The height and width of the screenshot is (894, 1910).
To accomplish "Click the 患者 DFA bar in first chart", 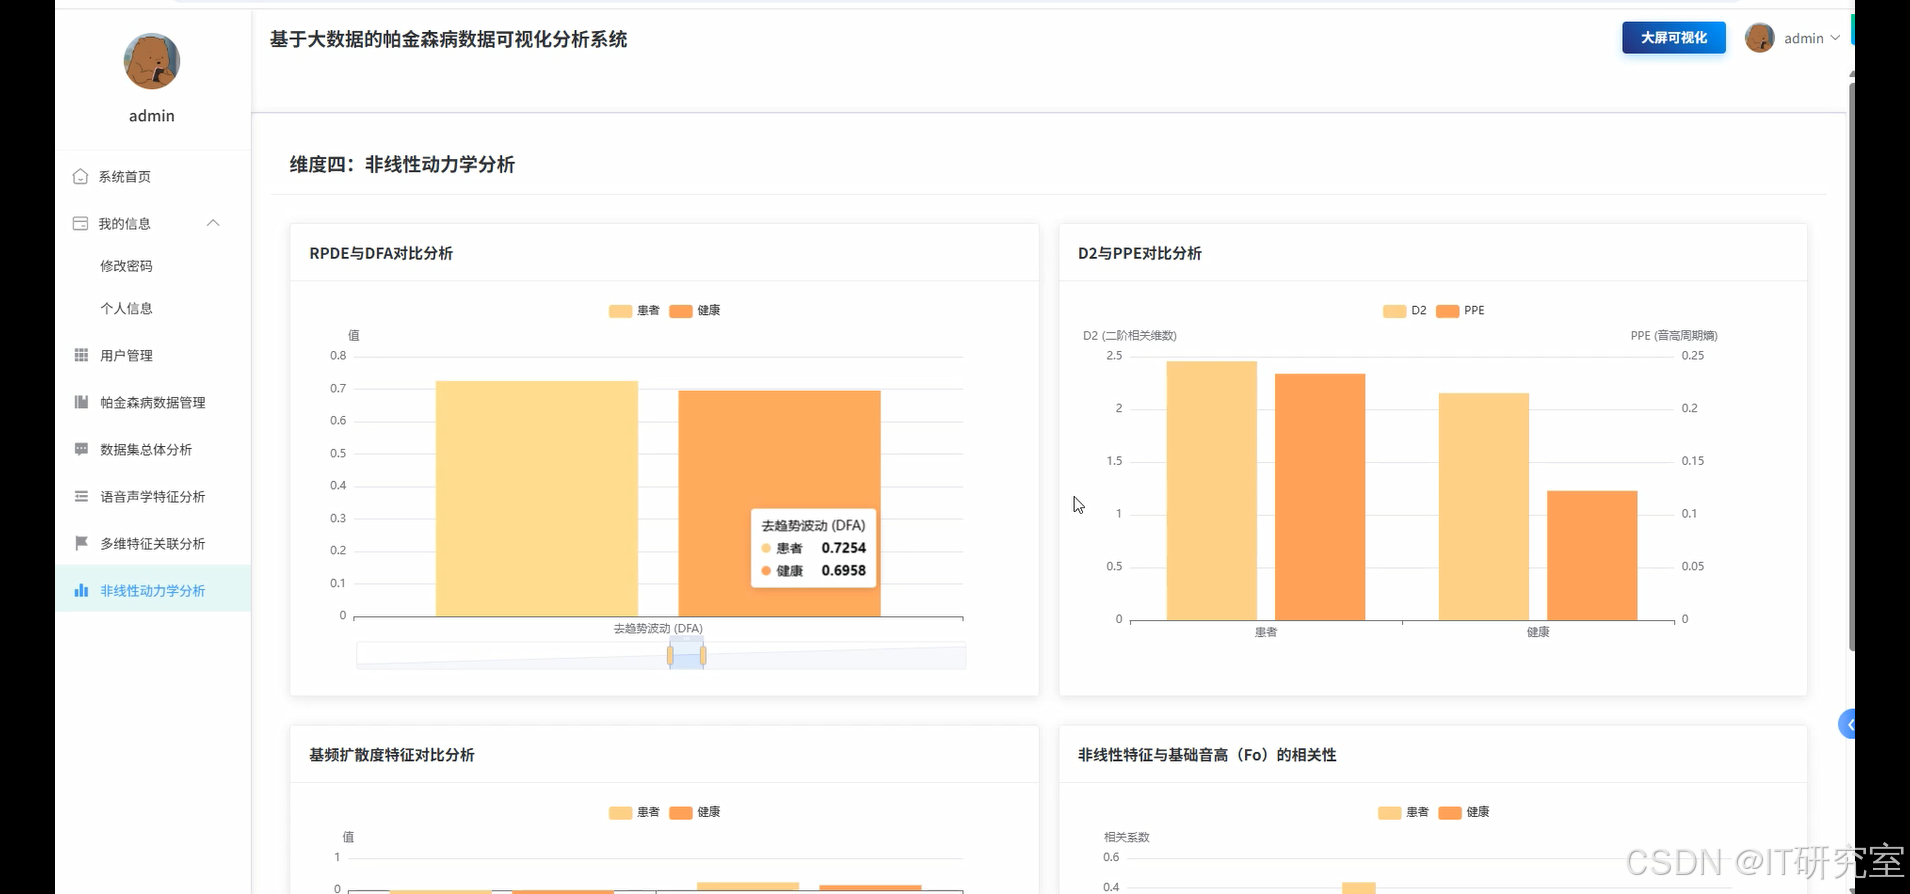I will click(537, 498).
